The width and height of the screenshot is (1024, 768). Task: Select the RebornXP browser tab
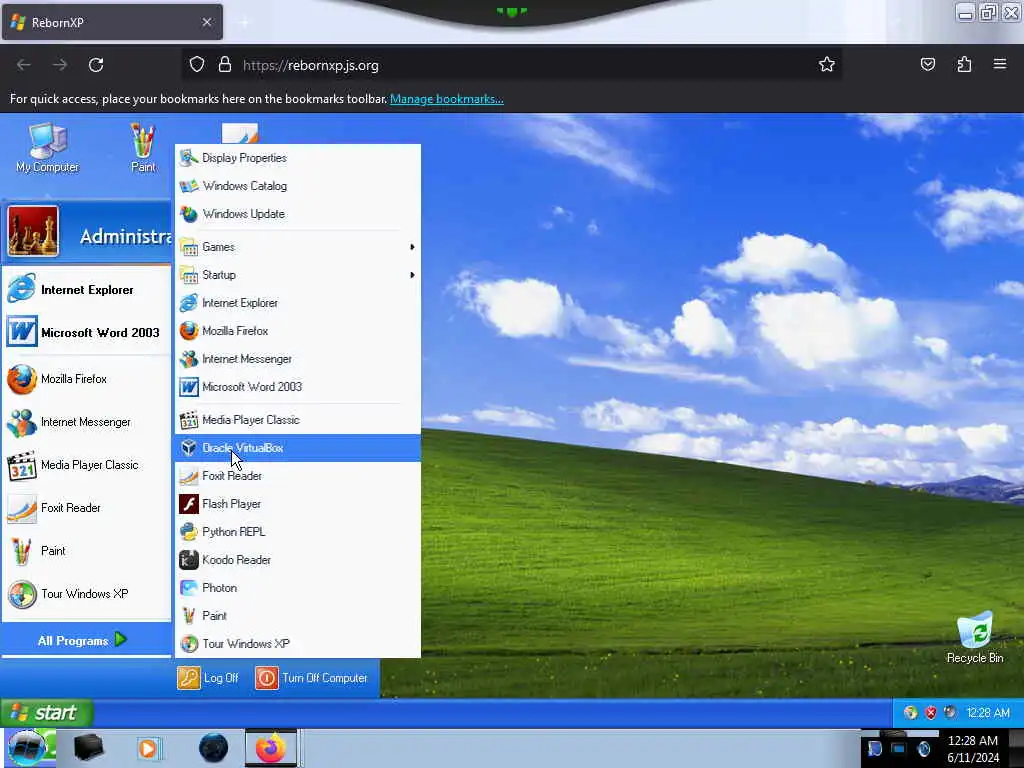112,22
